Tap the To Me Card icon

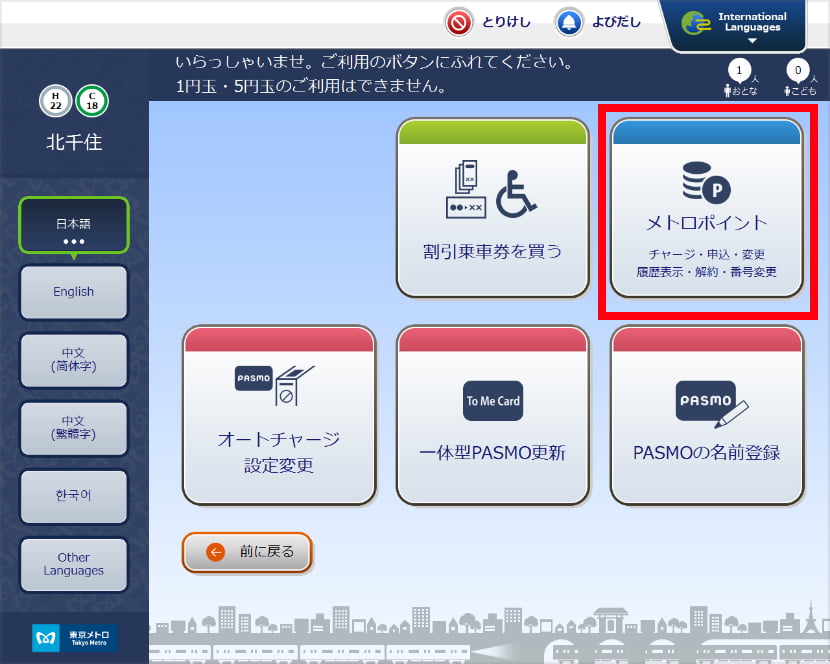(x=492, y=401)
